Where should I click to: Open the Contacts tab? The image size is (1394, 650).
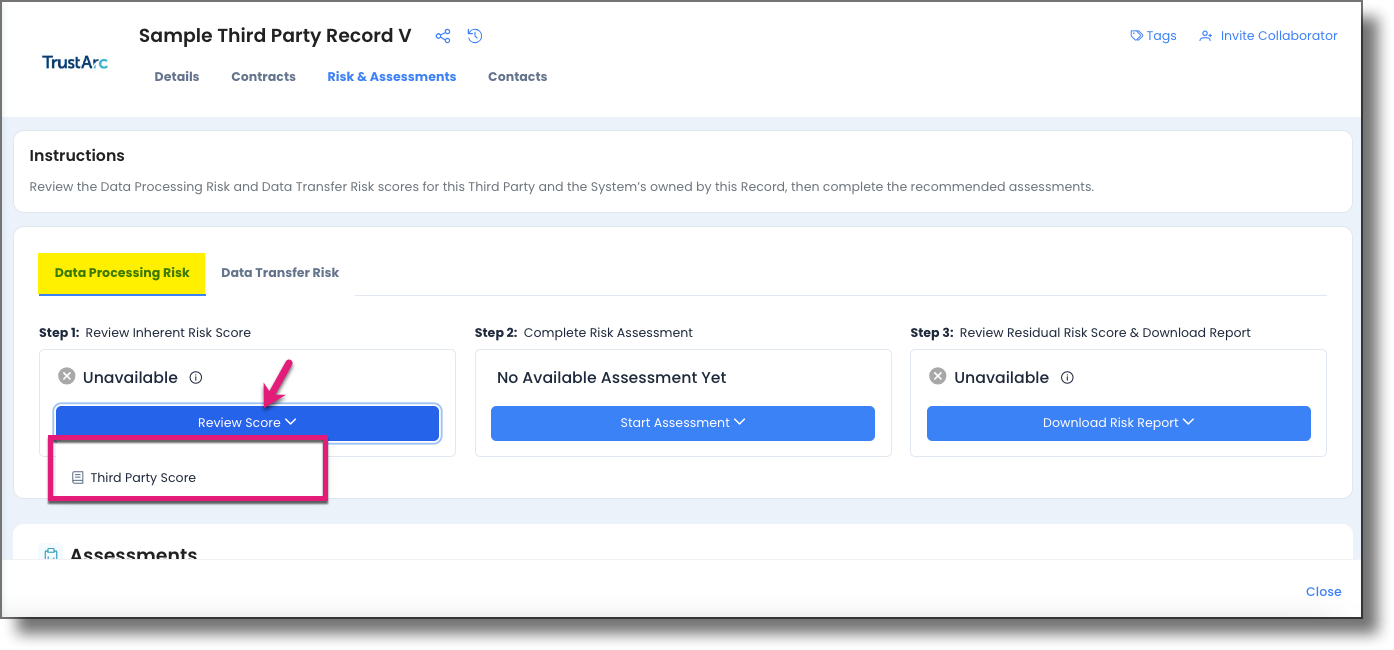click(517, 76)
